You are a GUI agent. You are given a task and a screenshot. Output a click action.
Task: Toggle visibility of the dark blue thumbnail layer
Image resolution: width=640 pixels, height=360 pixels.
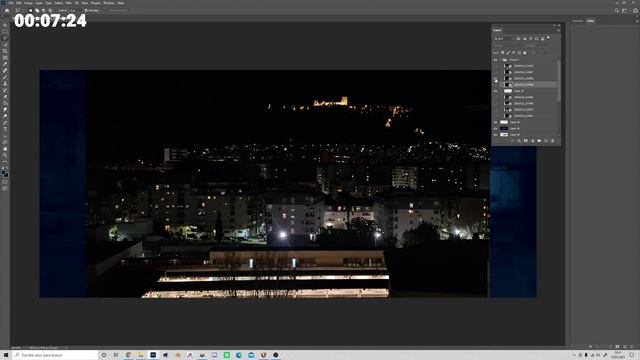(x=496, y=128)
